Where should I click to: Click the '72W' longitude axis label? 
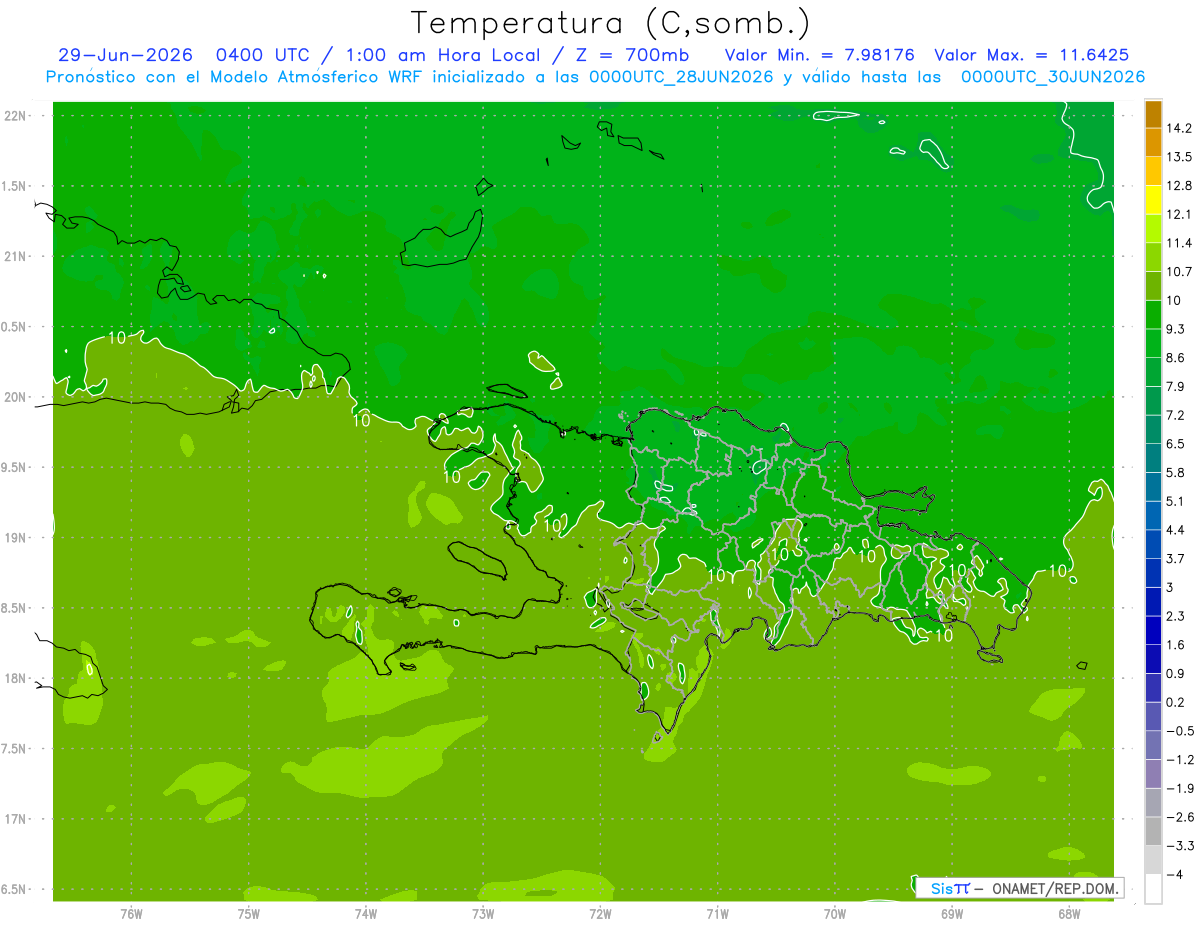[600, 913]
